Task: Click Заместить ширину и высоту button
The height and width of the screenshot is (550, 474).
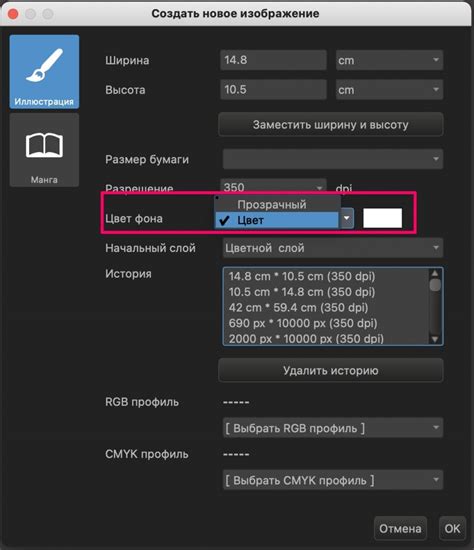Action: [331, 125]
